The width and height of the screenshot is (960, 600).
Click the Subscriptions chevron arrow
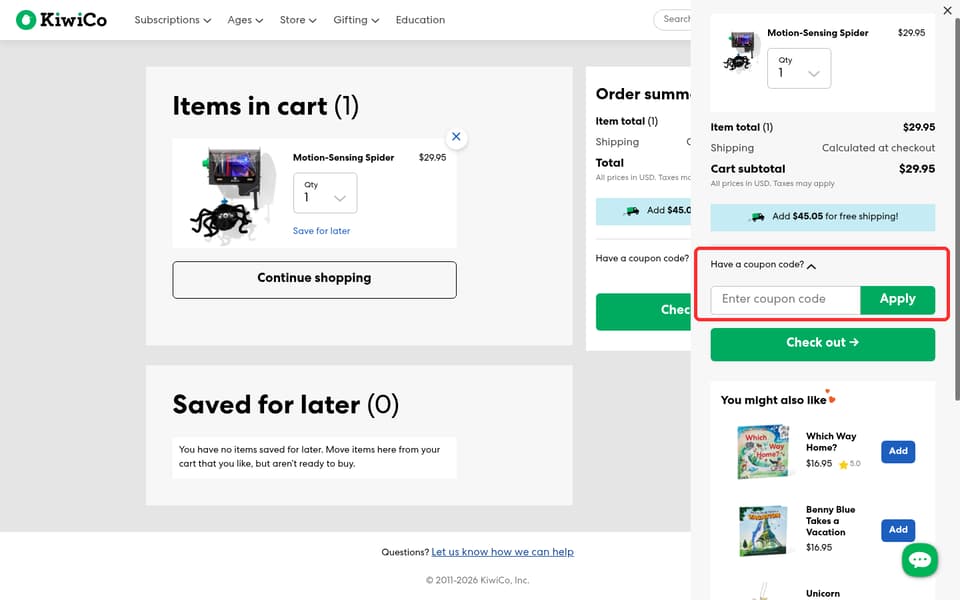coord(207,21)
